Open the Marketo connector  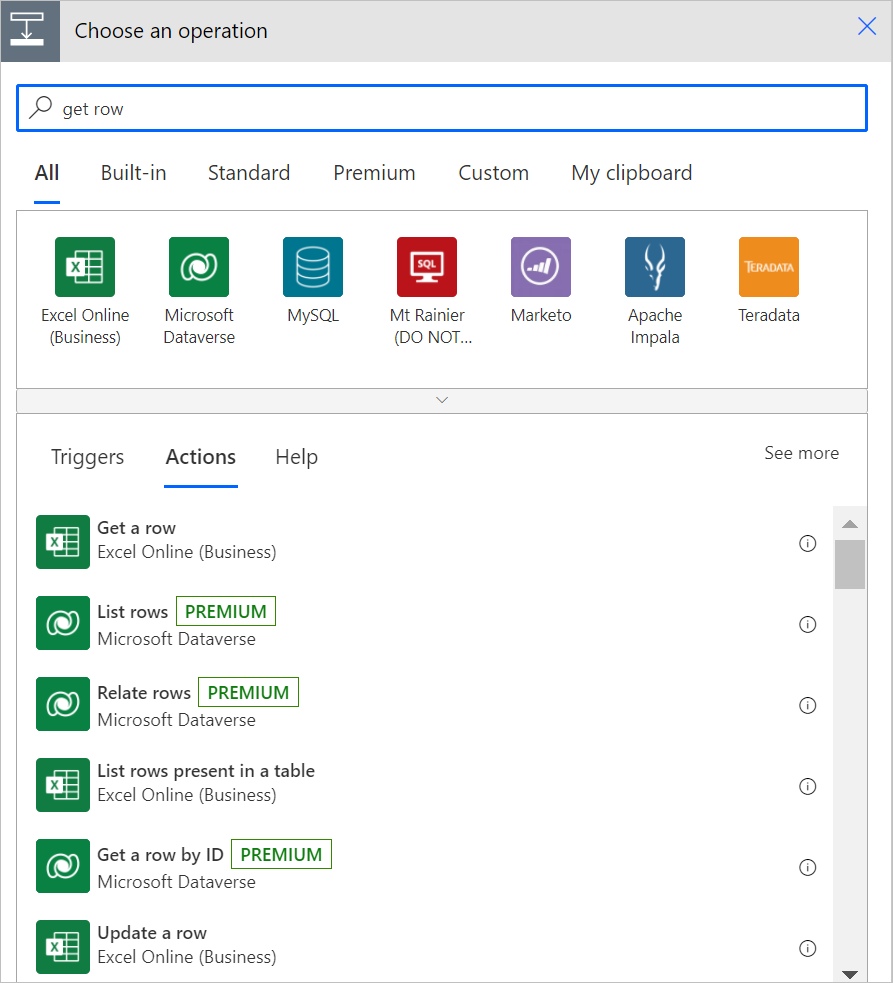click(x=540, y=267)
